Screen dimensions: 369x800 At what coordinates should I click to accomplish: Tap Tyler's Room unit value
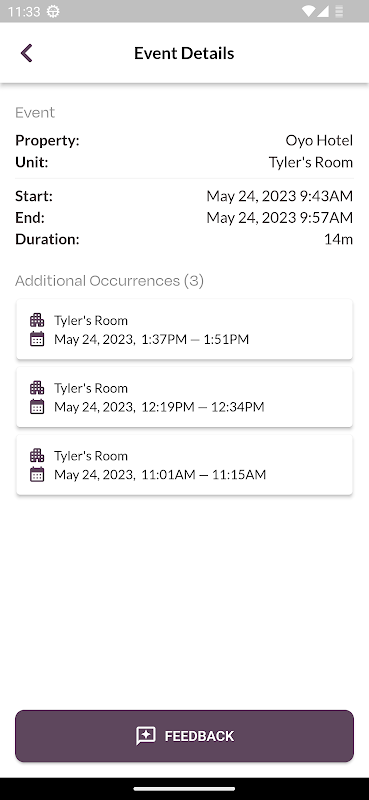pos(311,162)
